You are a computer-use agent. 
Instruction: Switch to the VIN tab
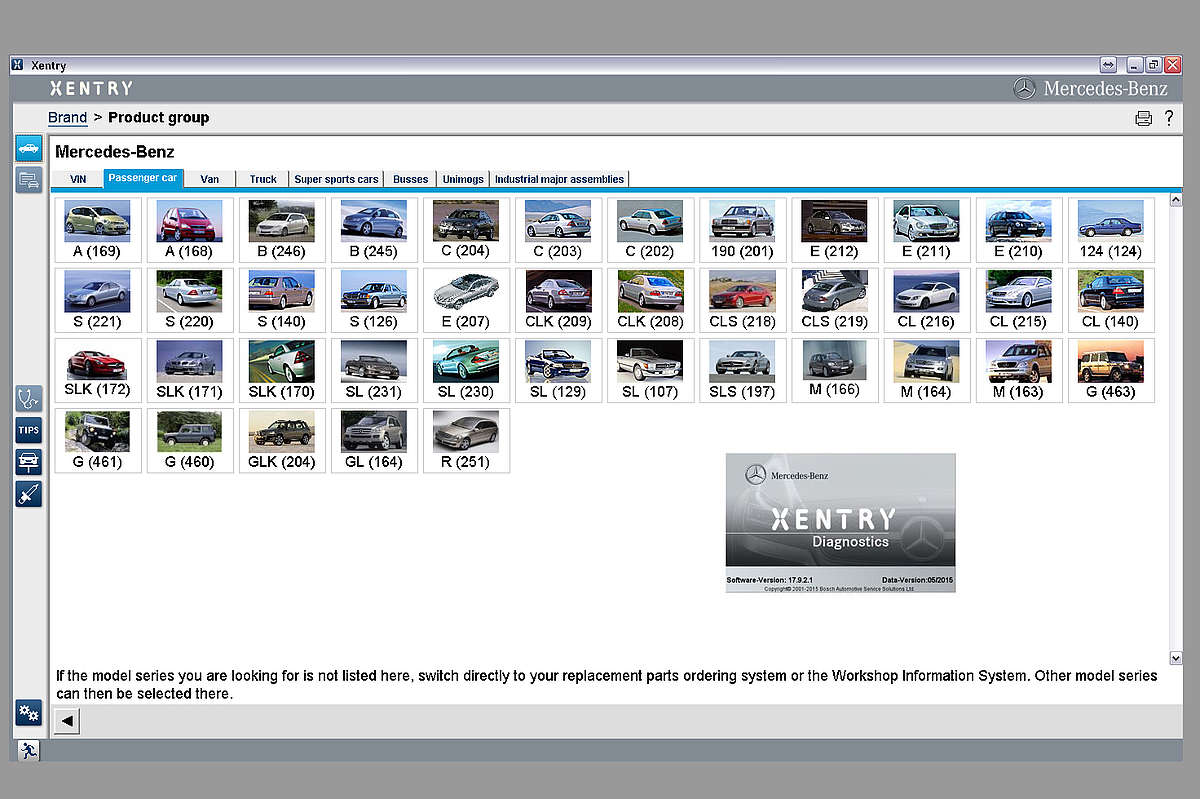[78, 179]
